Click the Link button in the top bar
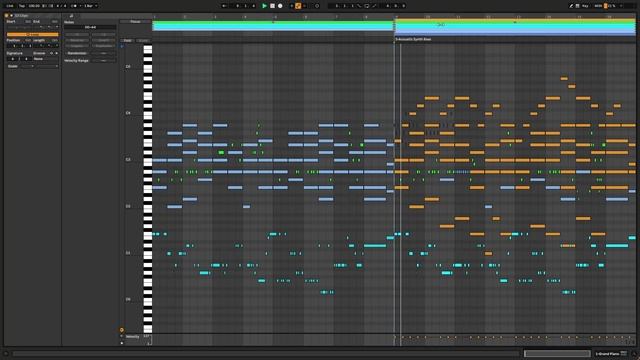Image resolution: width=640 pixels, height=360 pixels. 10,6
